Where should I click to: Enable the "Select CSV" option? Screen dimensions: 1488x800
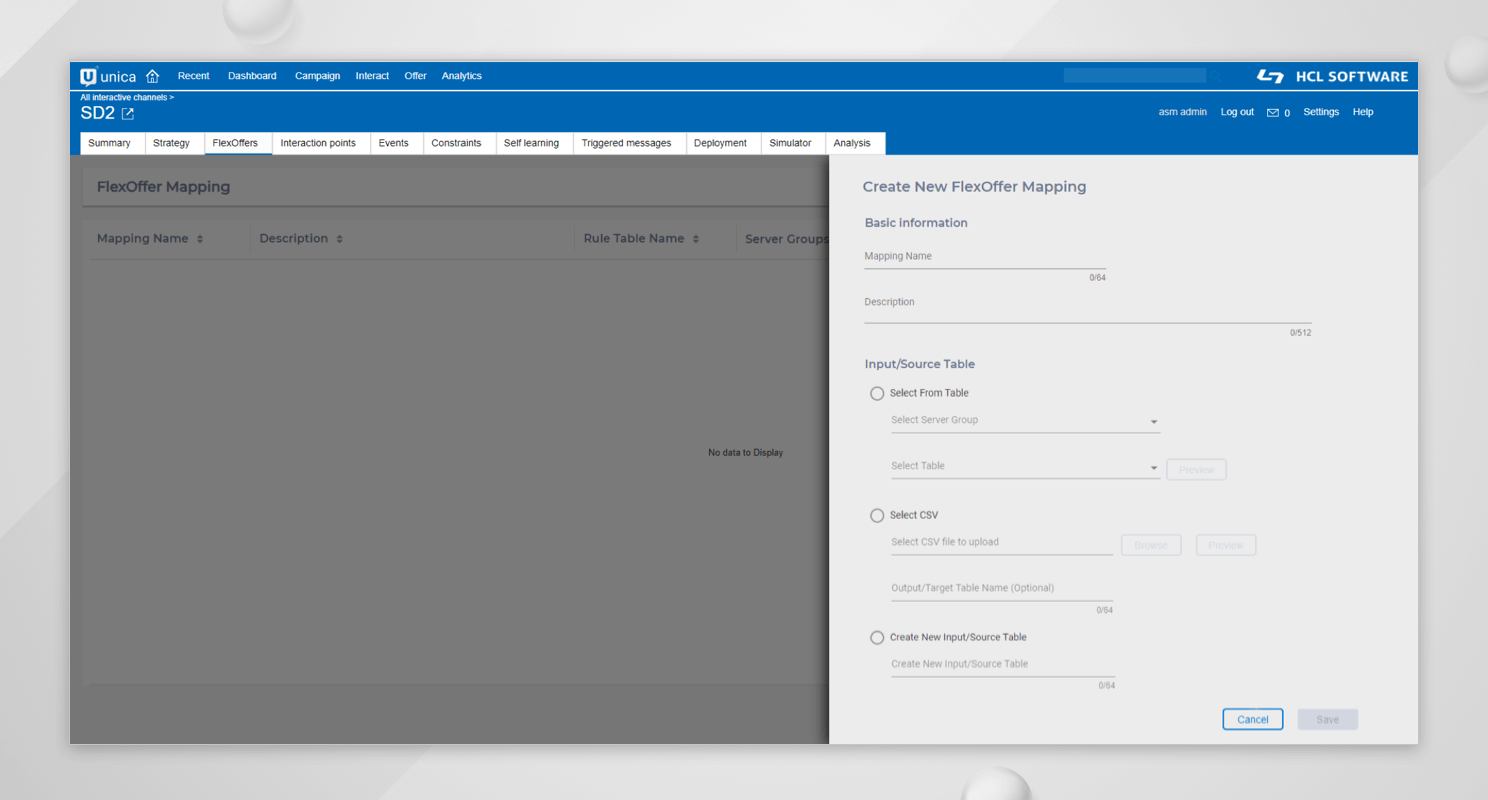click(877, 515)
